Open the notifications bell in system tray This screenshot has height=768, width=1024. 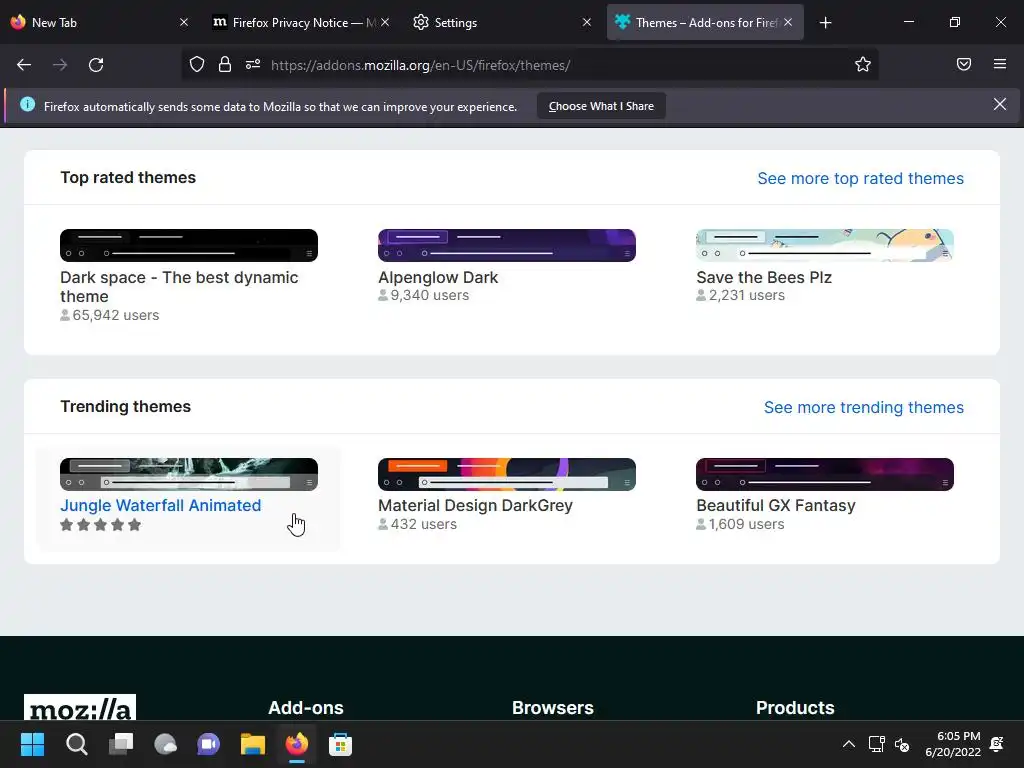click(x=997, y=744)
